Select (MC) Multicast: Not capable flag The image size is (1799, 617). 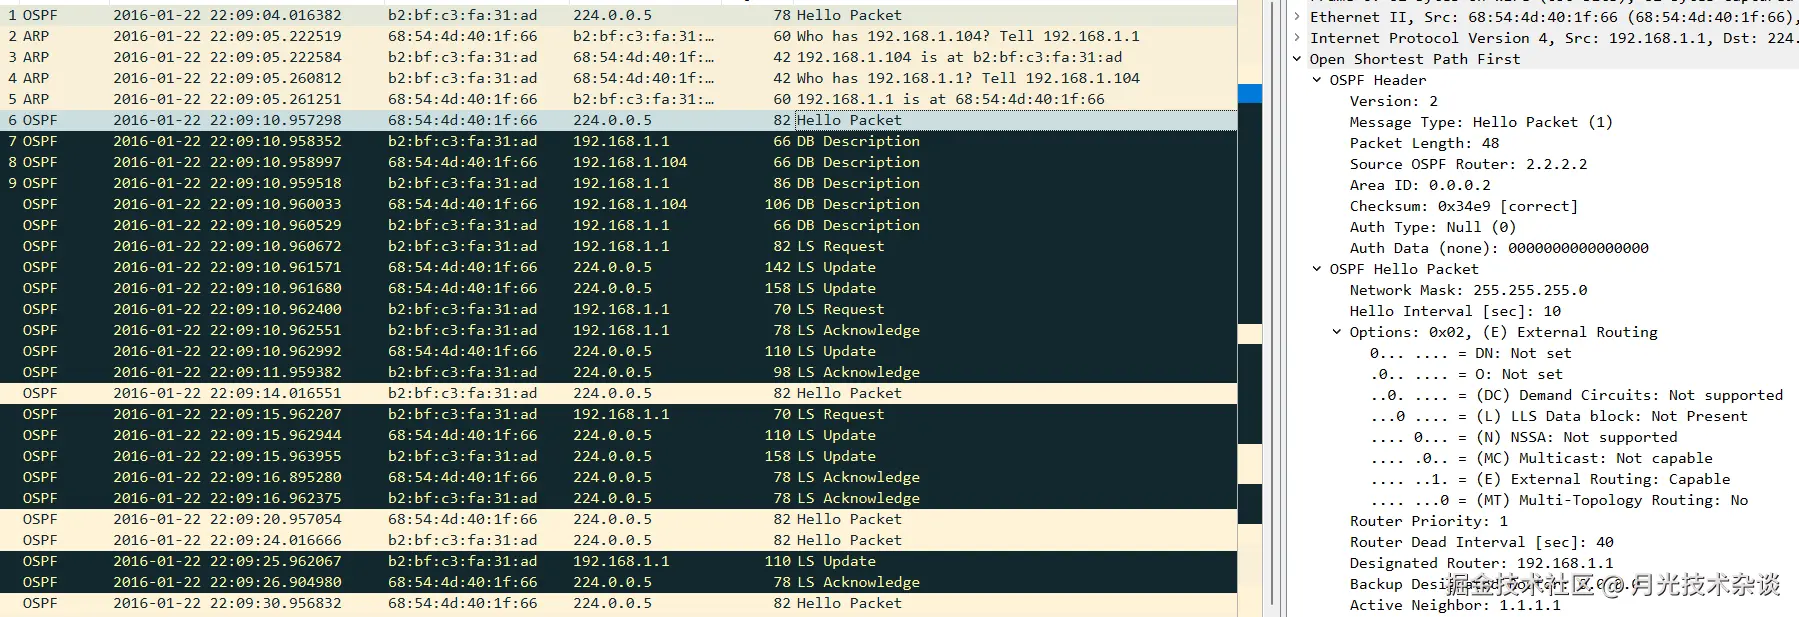pyautogui.click(x=1541, y=458)
